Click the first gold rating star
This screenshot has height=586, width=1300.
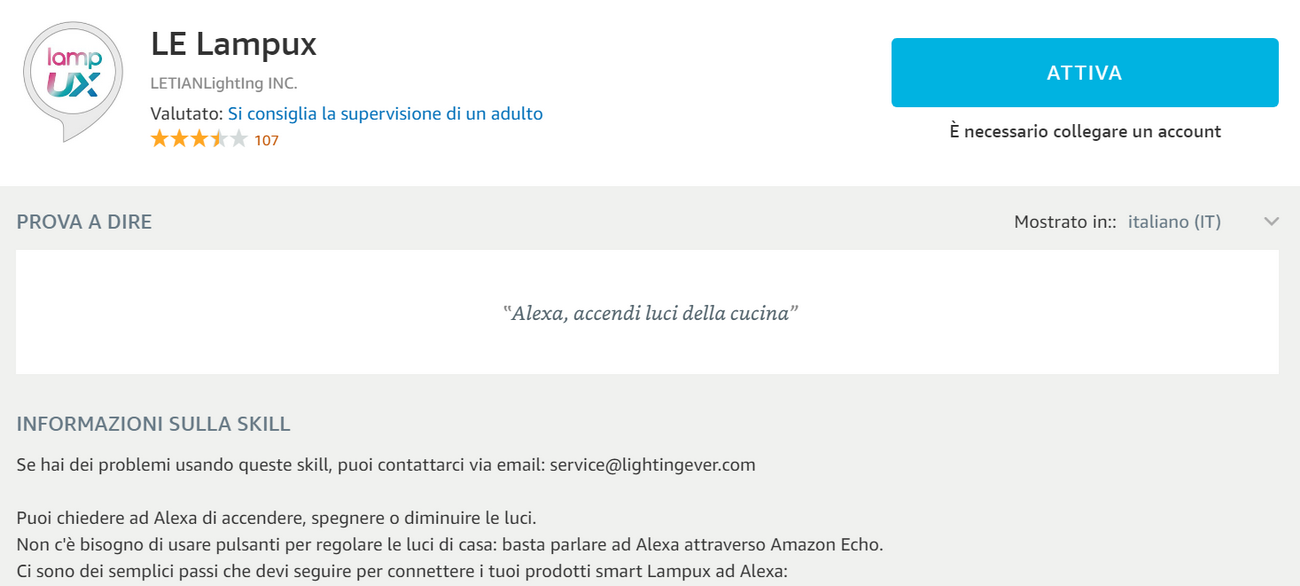coord(159,140)
